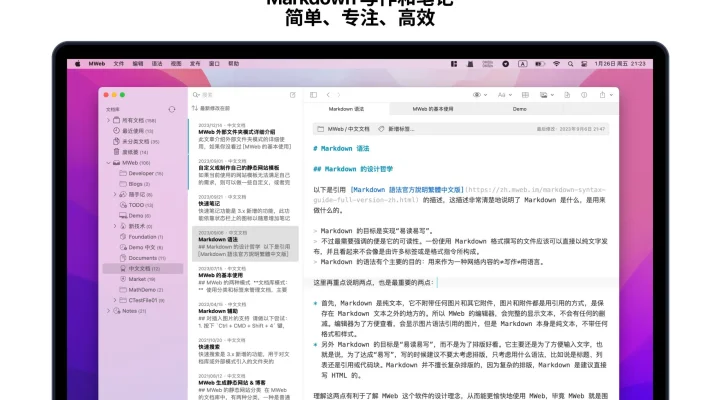Go back with the left arrow
Screen dimensions: 720x400
[328, 95]
